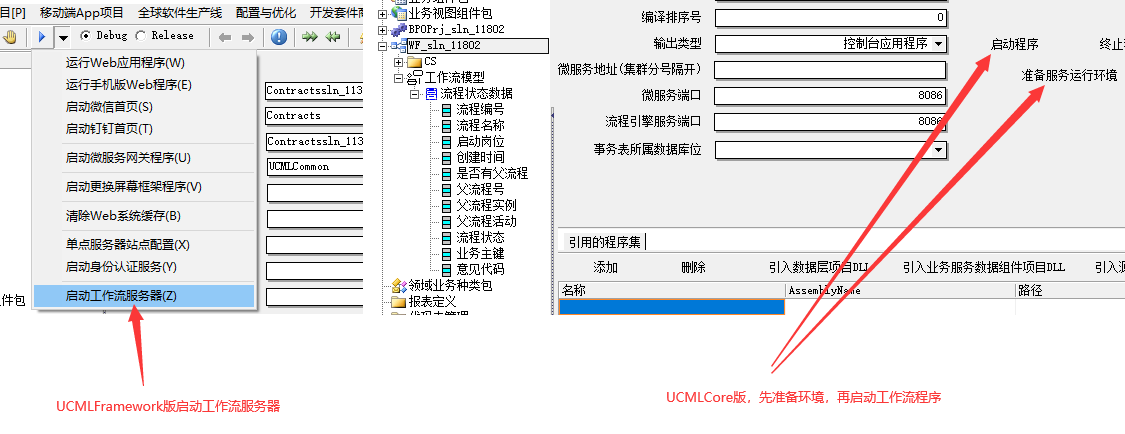
Task: Collapse the 流程状态数据 node
Action: coord(414,94)
